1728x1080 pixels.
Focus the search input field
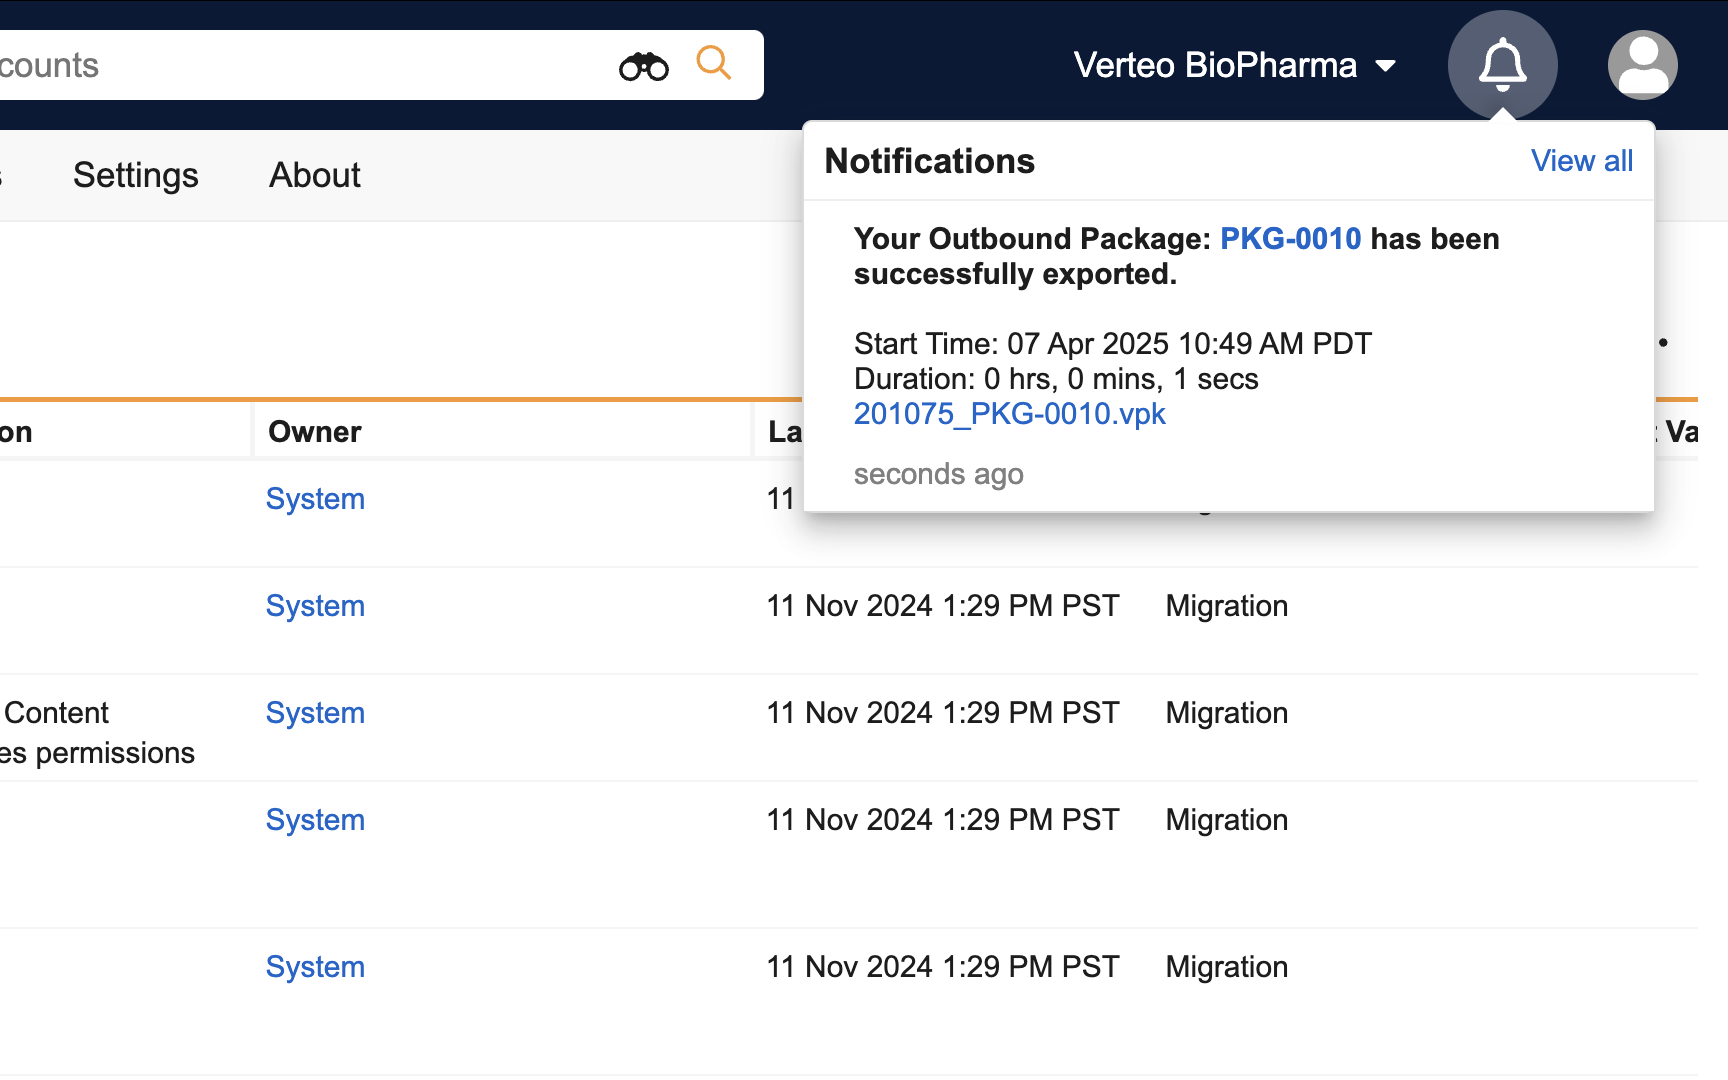[x=300, y=65]
